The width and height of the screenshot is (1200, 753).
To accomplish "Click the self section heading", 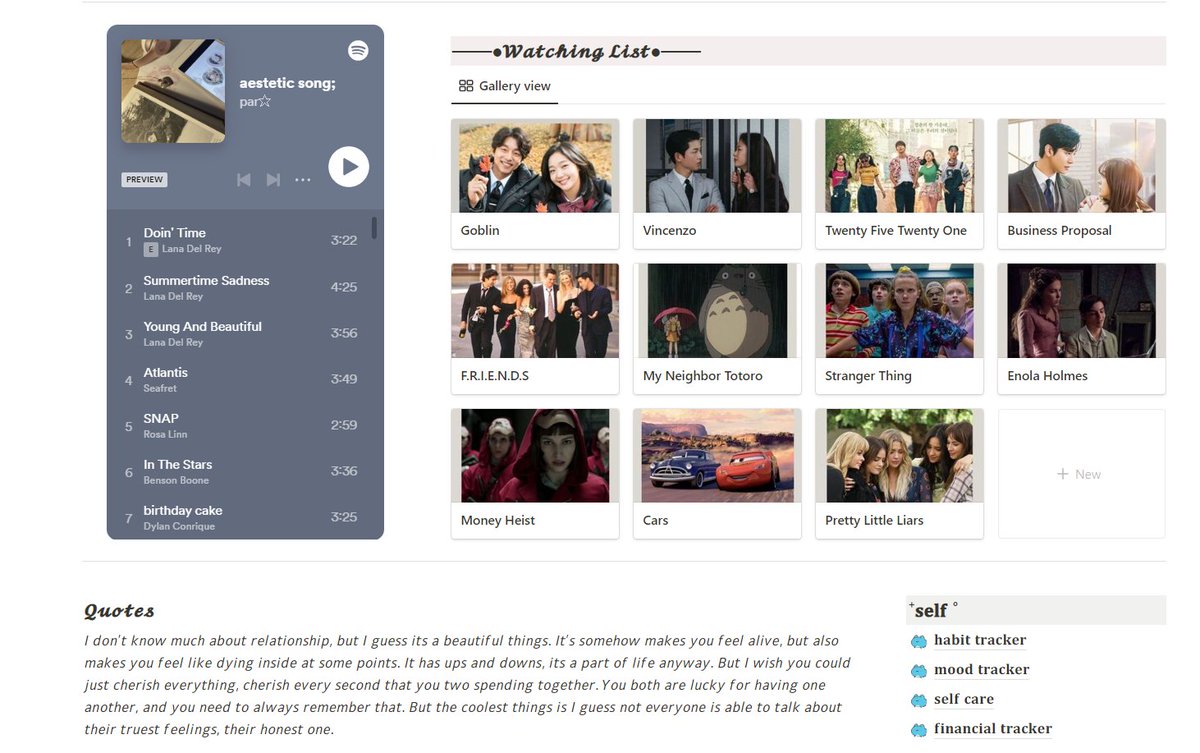I will pos(932,610).
